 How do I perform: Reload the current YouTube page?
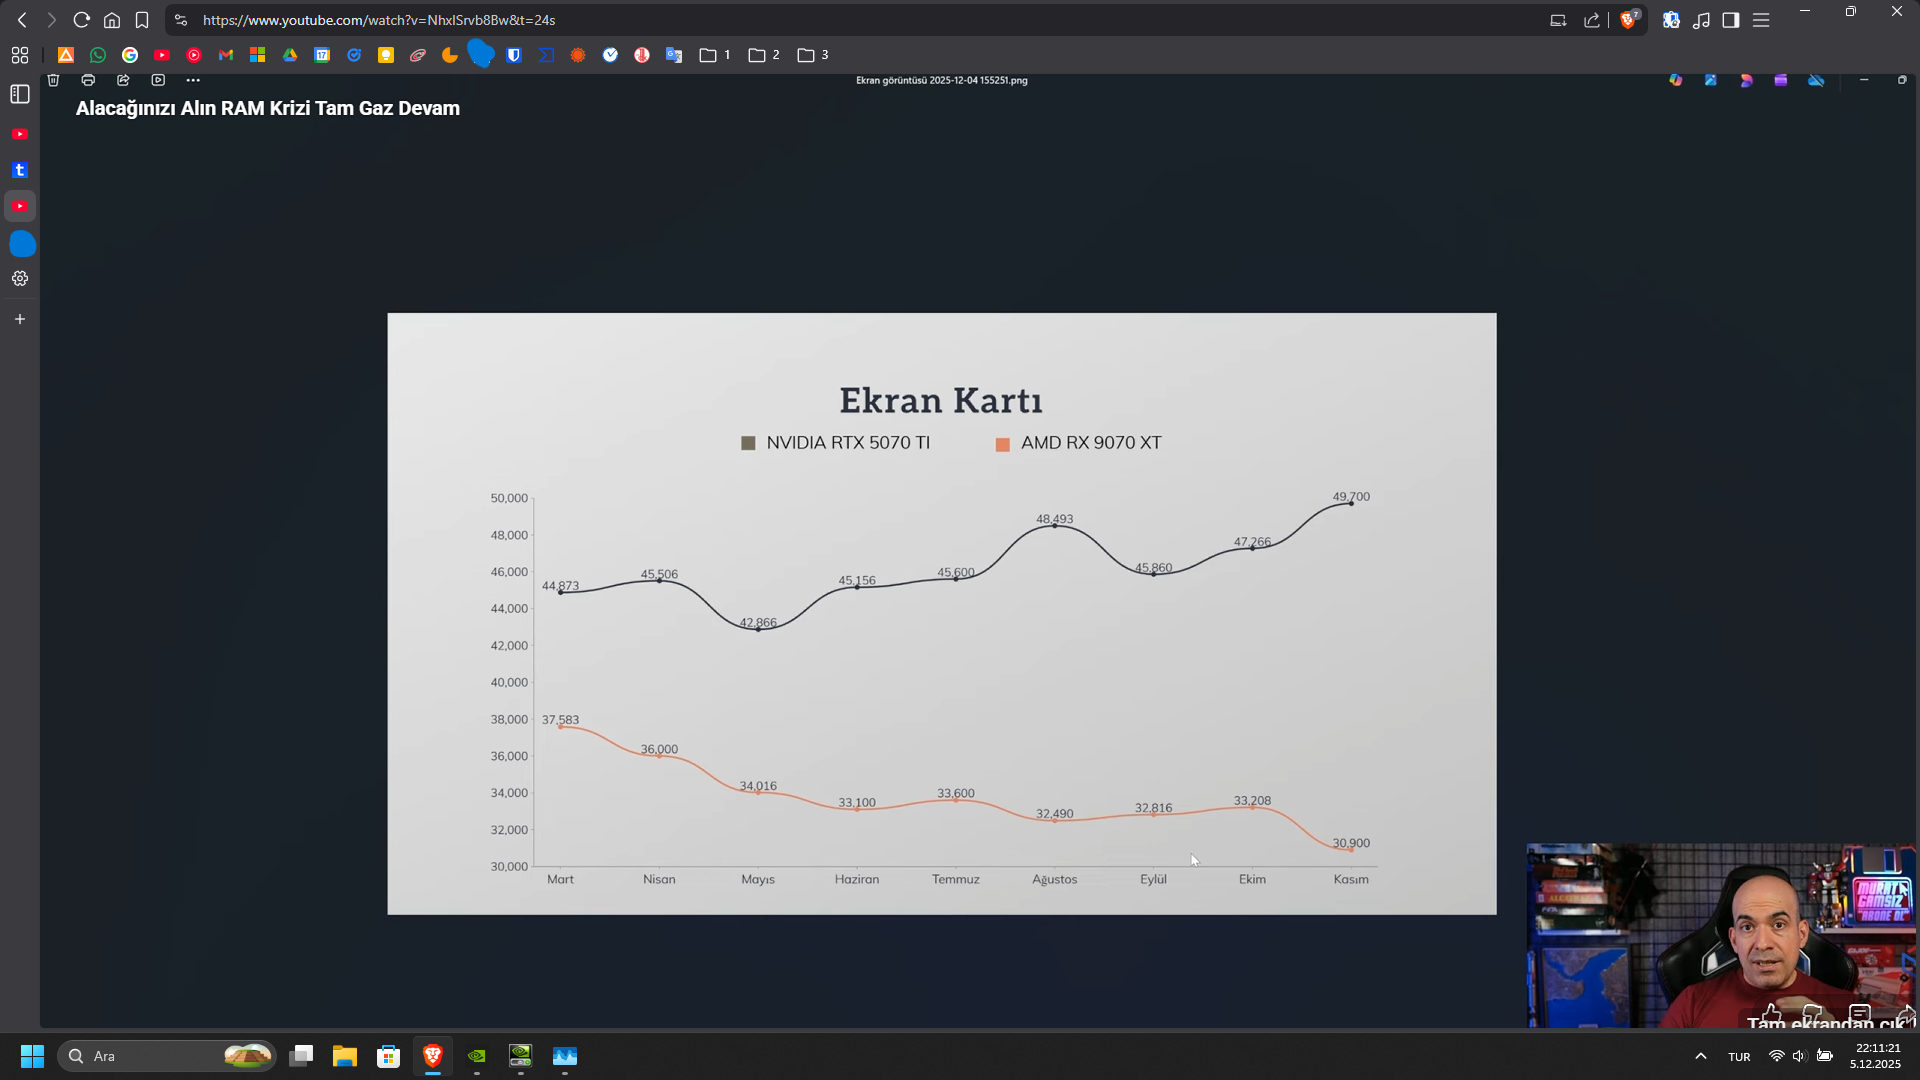[x=82, y=20]
